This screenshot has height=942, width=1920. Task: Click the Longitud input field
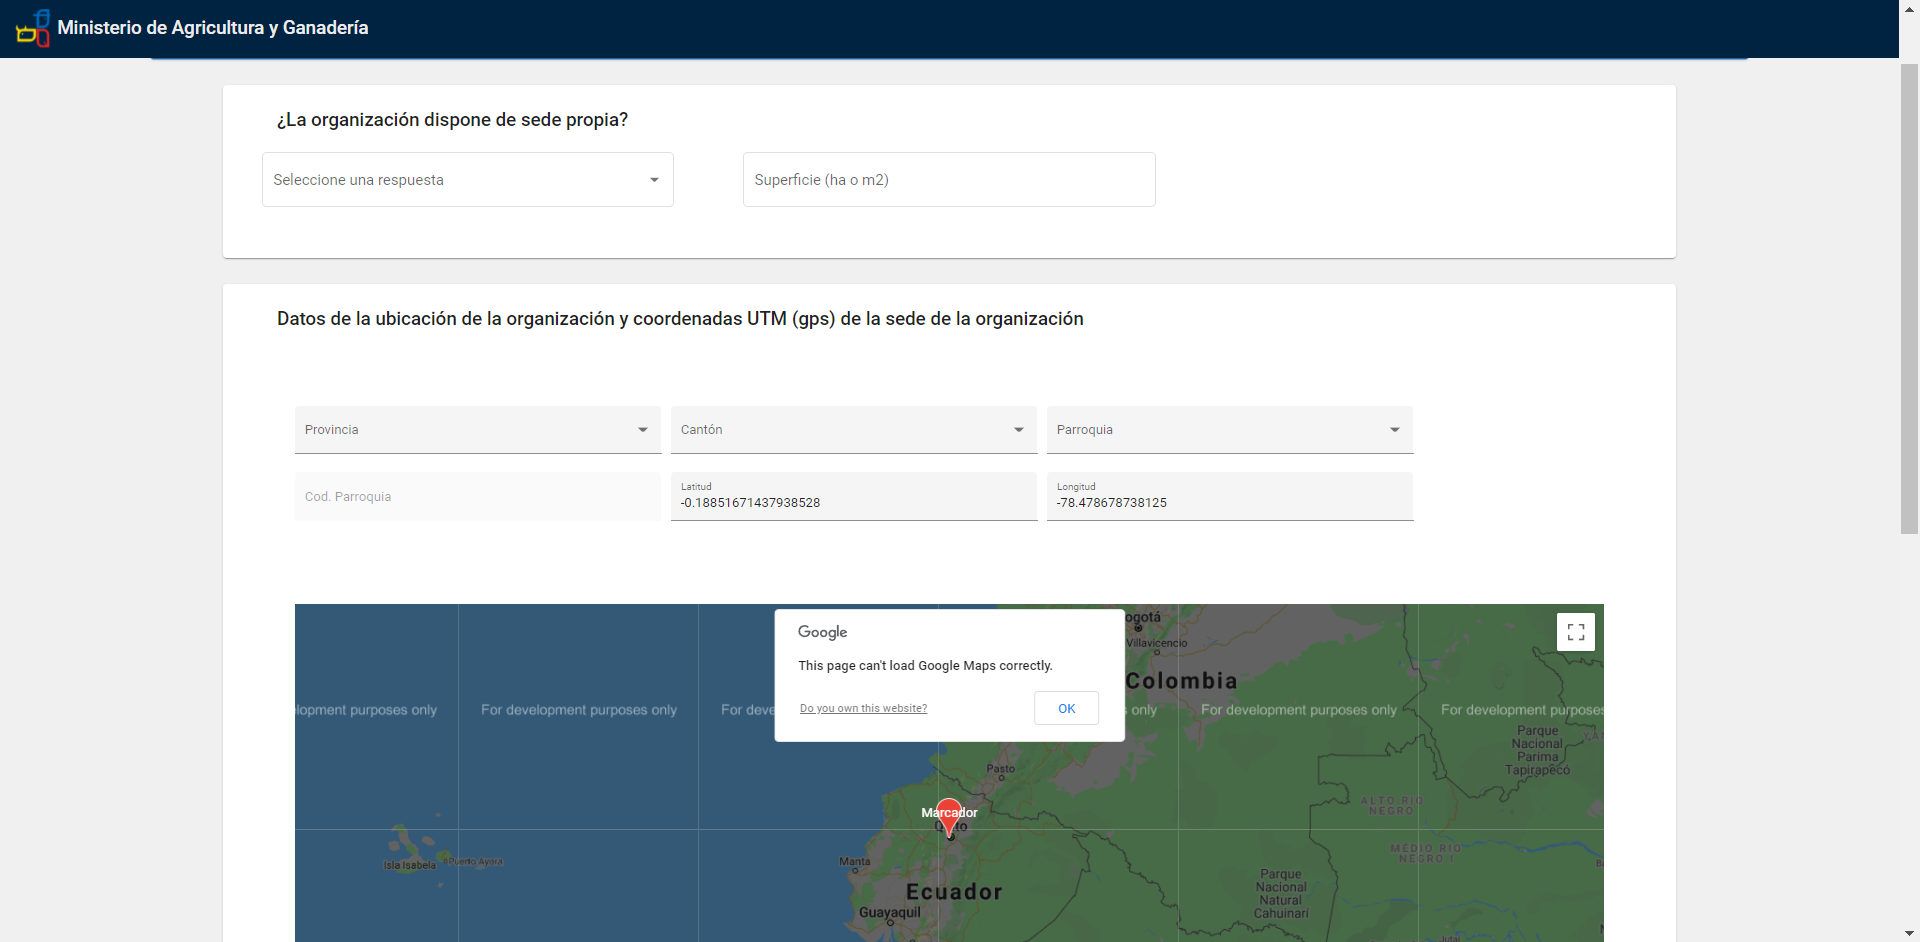pyautogui.click(x=1230, y=496)
